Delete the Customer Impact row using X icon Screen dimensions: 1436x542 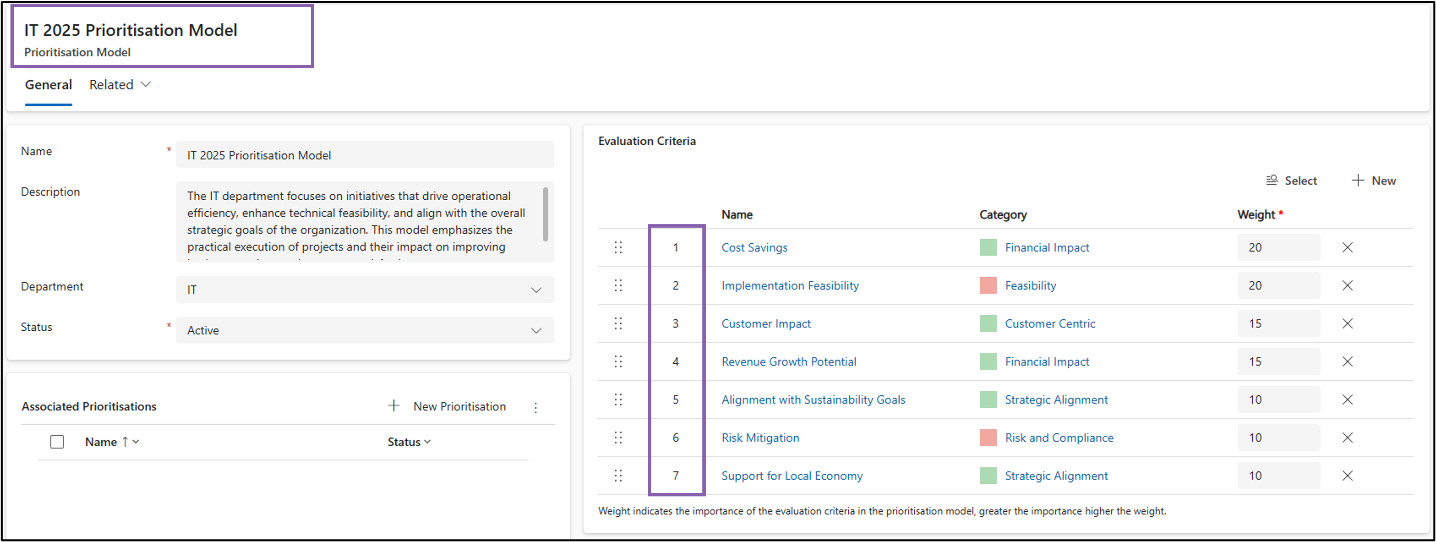point(1347,324)
